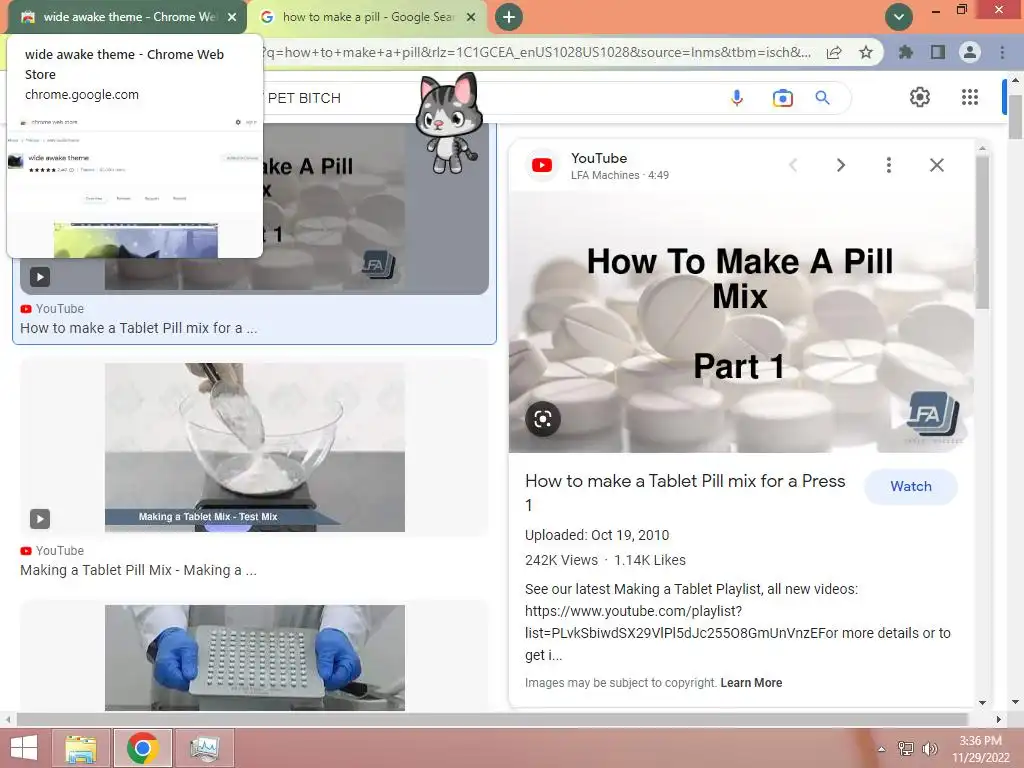
Task: Close the wide awake theme tab
Action: [232, 17]
